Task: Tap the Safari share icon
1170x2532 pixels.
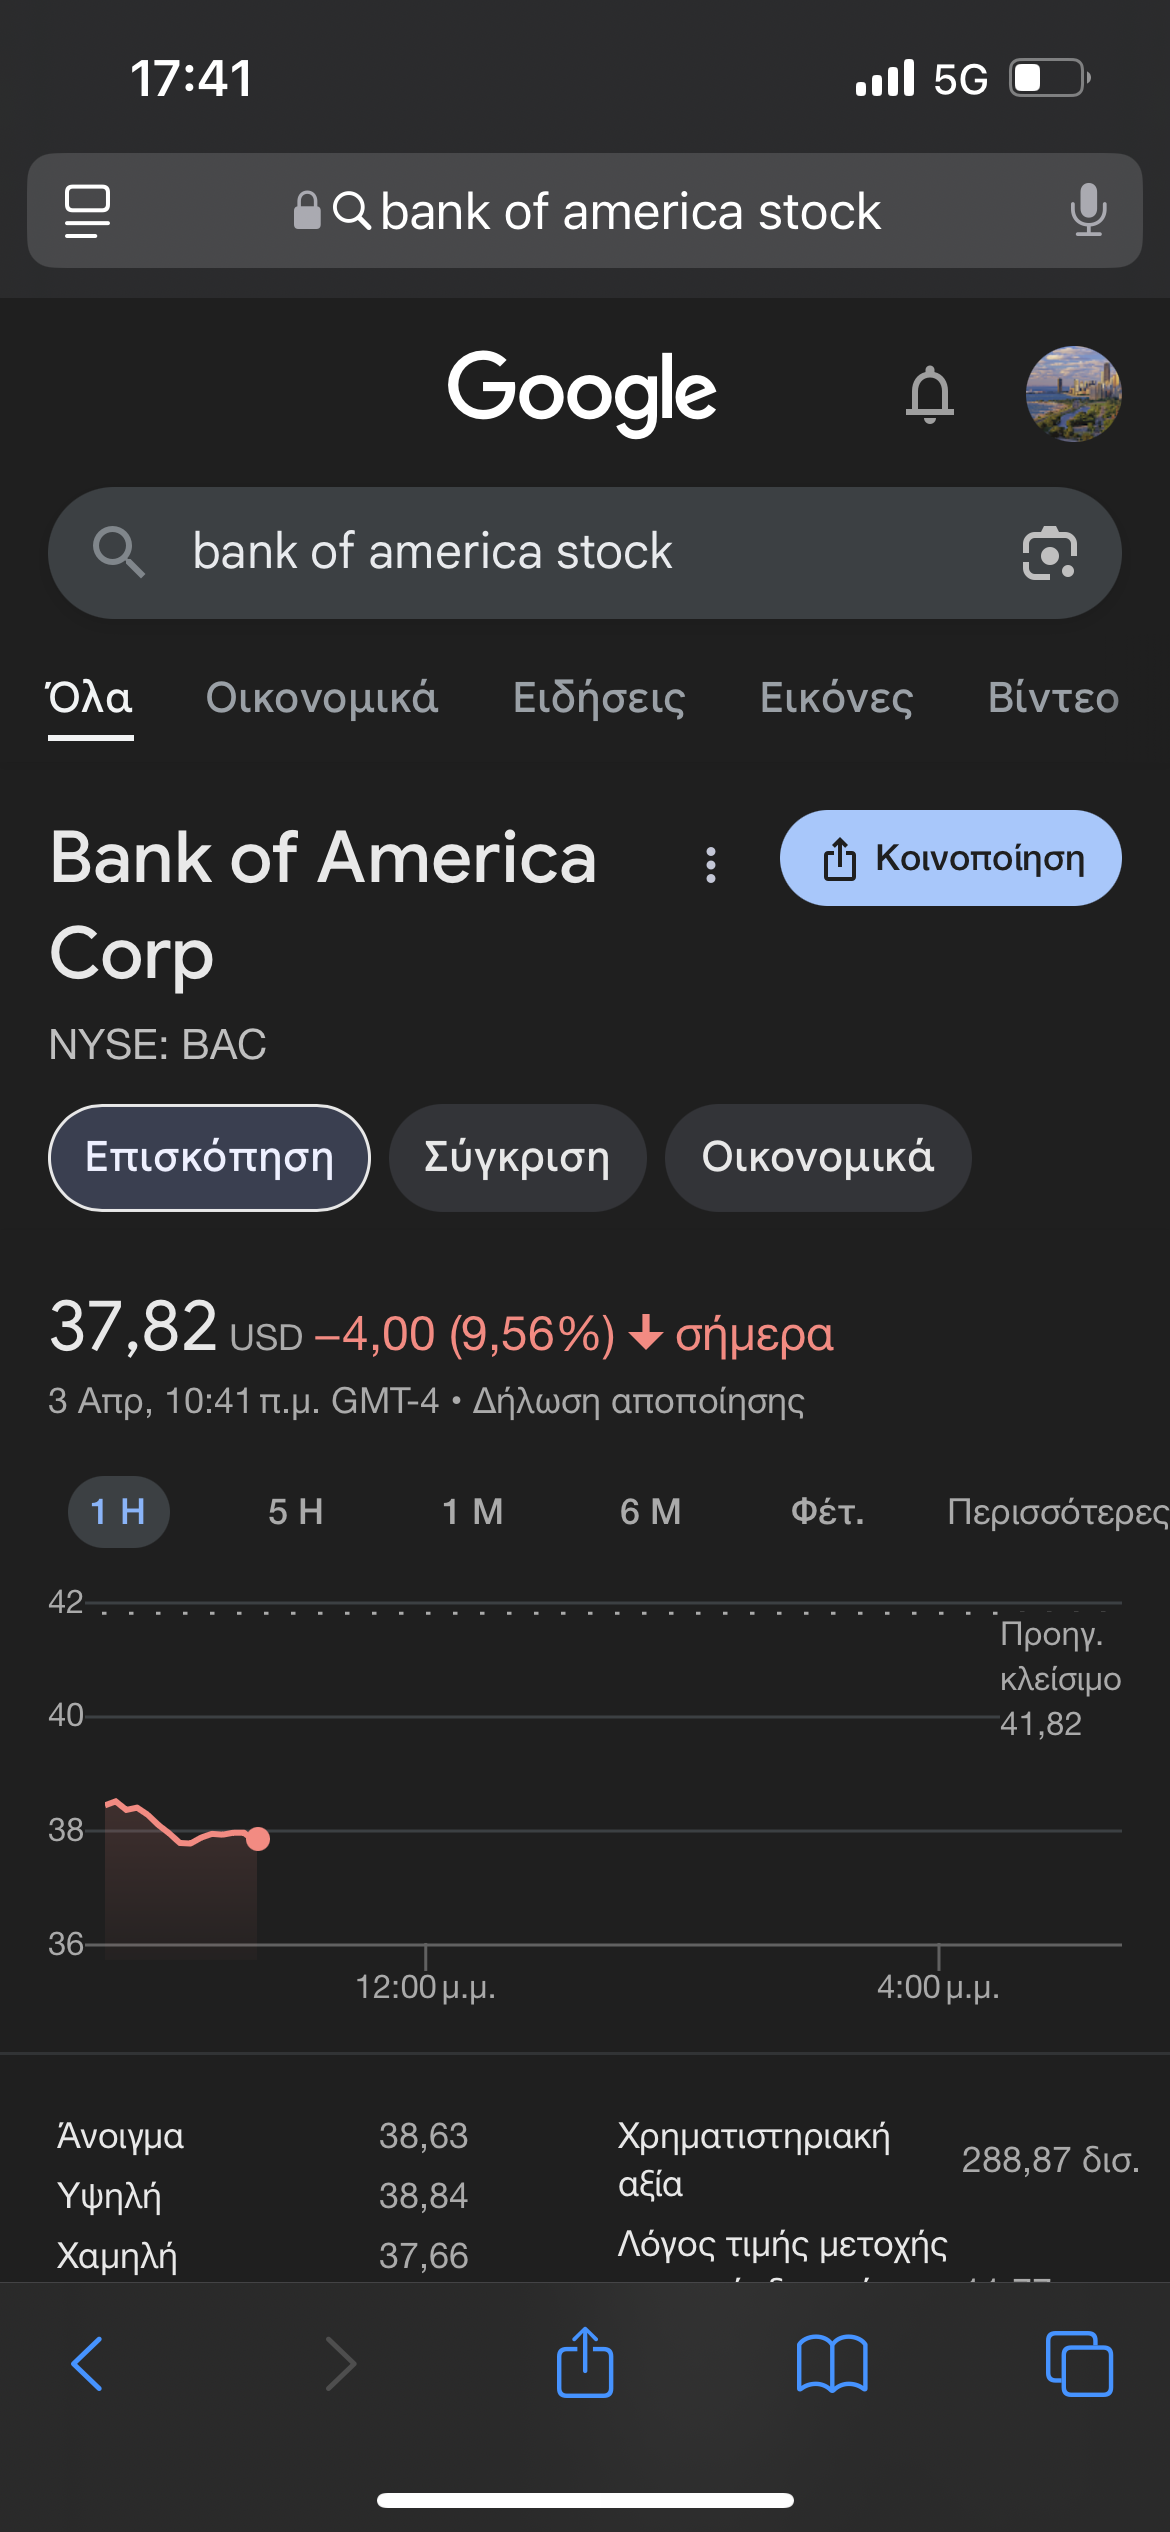Action: [x=585, y=2364]
